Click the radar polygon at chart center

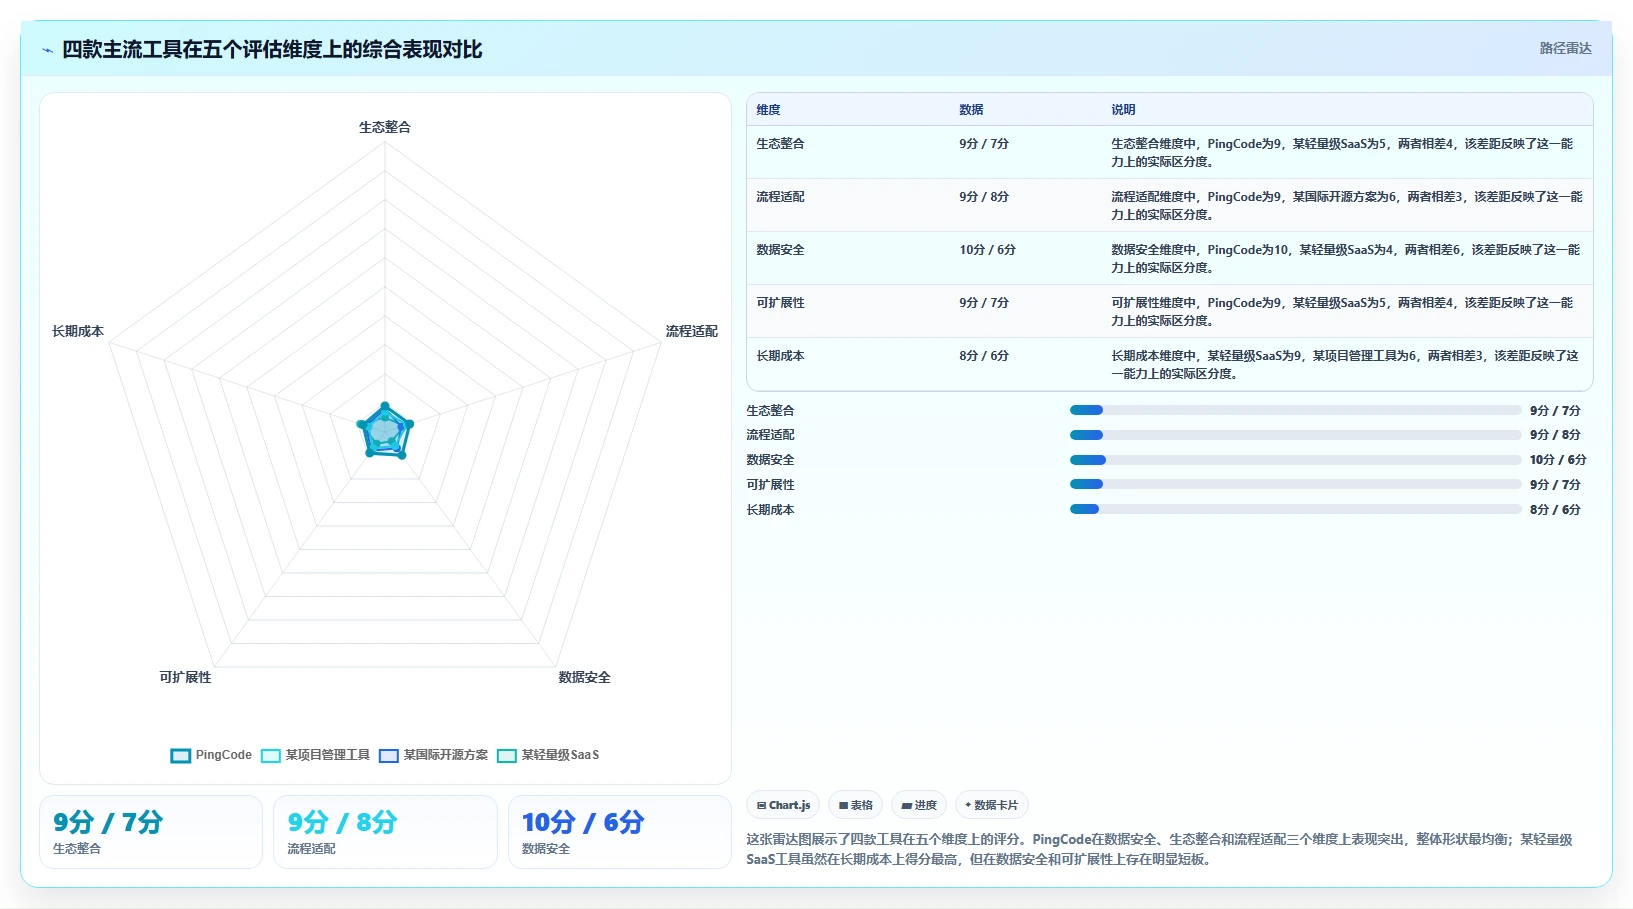385,431
